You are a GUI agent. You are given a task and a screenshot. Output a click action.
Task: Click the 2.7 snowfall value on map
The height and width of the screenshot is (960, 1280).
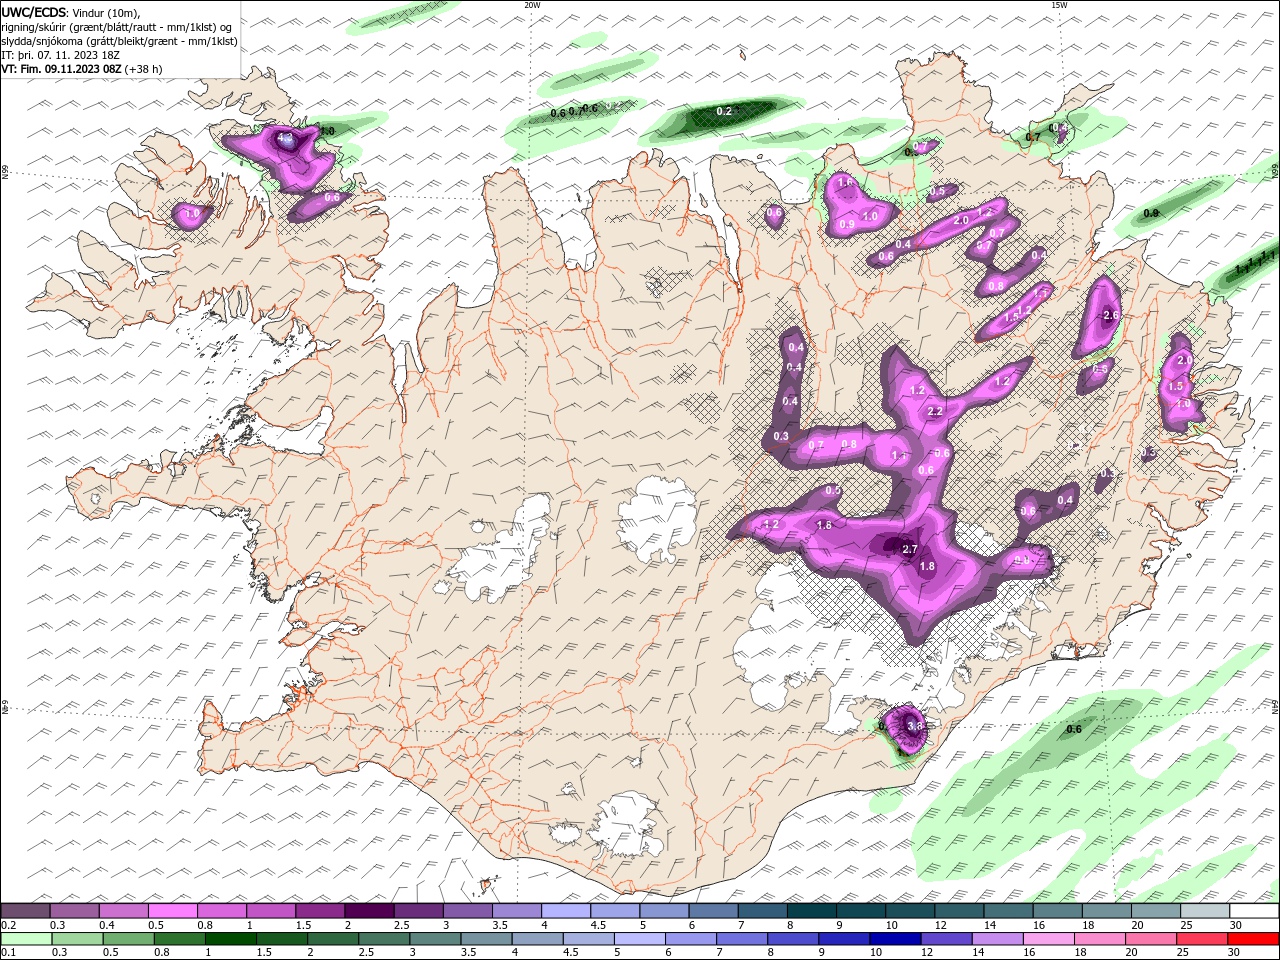click(909, 549)
